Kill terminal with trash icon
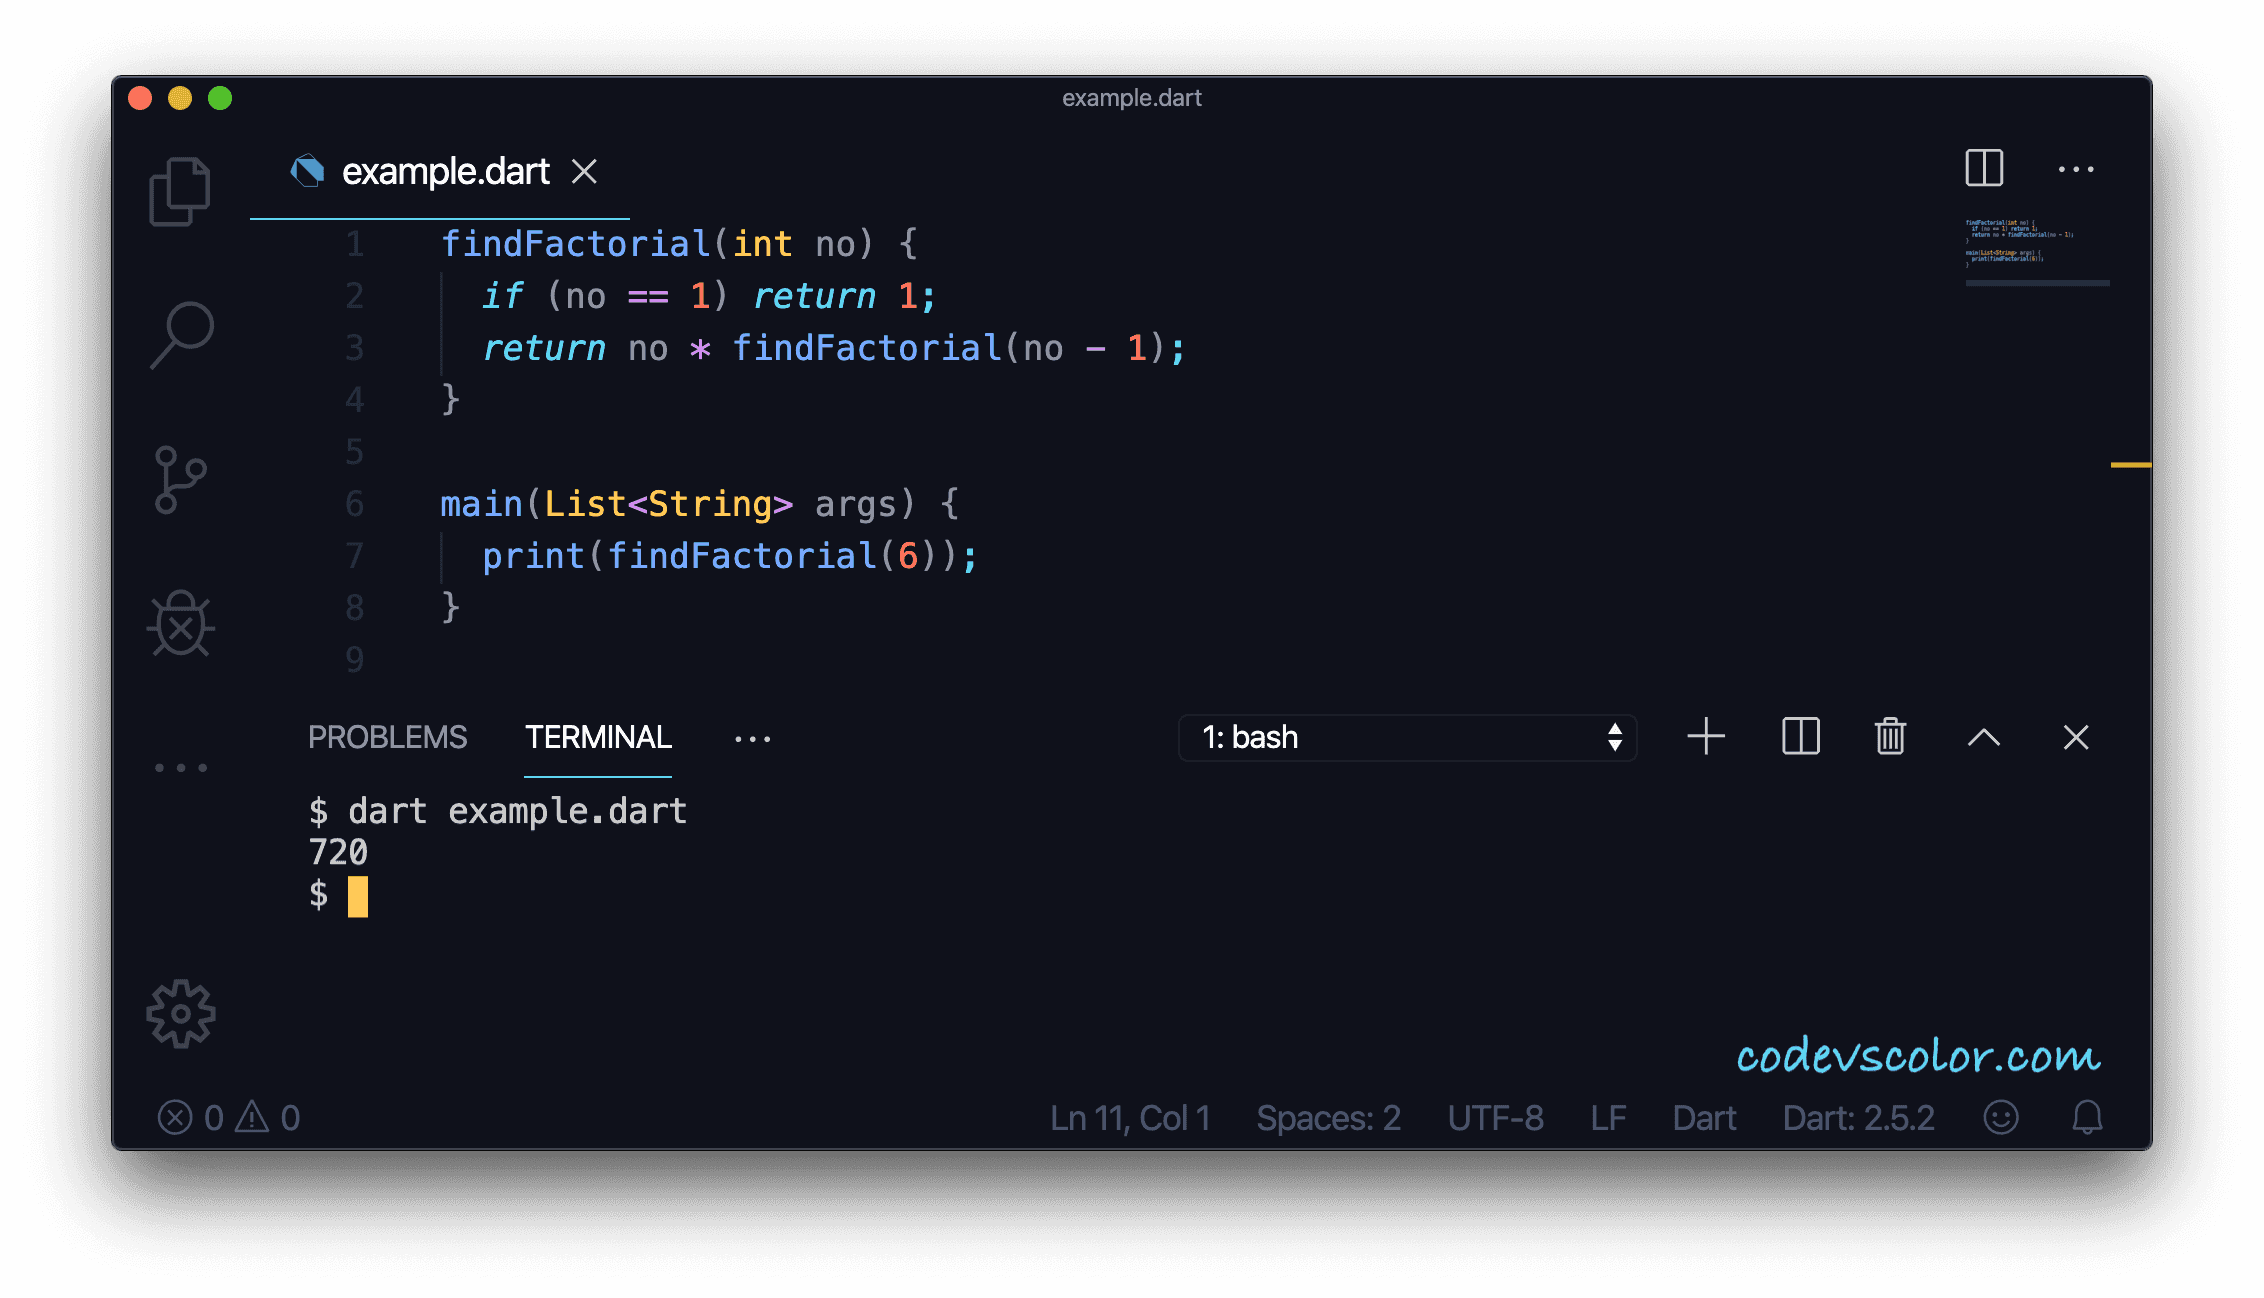 click(1890, 736)
